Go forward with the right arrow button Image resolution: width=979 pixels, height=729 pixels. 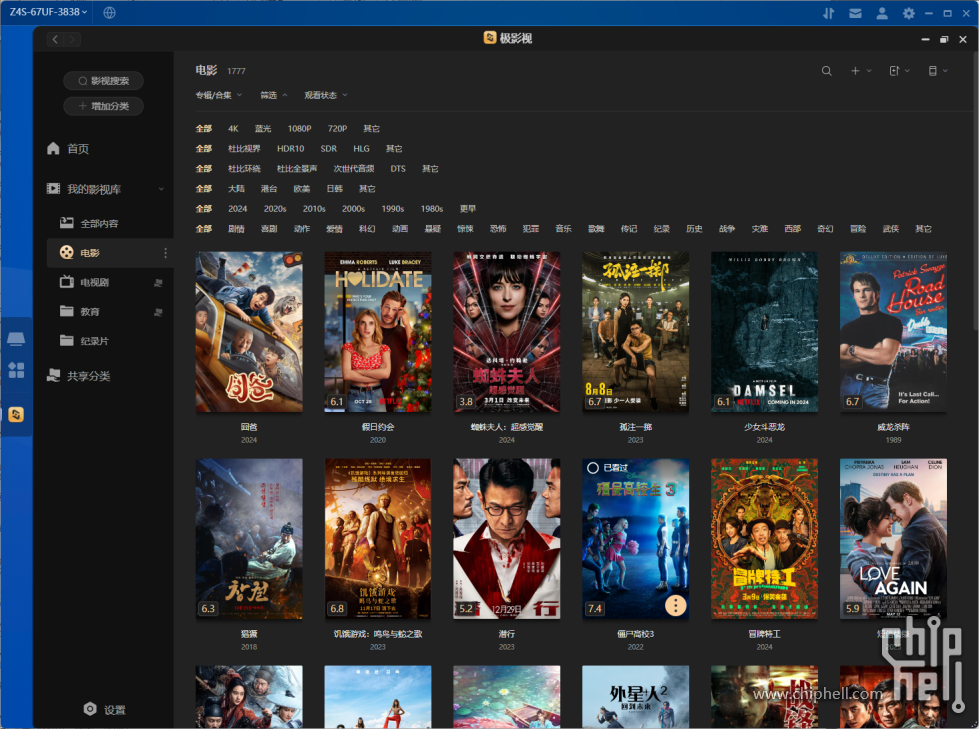coord(72,39)
